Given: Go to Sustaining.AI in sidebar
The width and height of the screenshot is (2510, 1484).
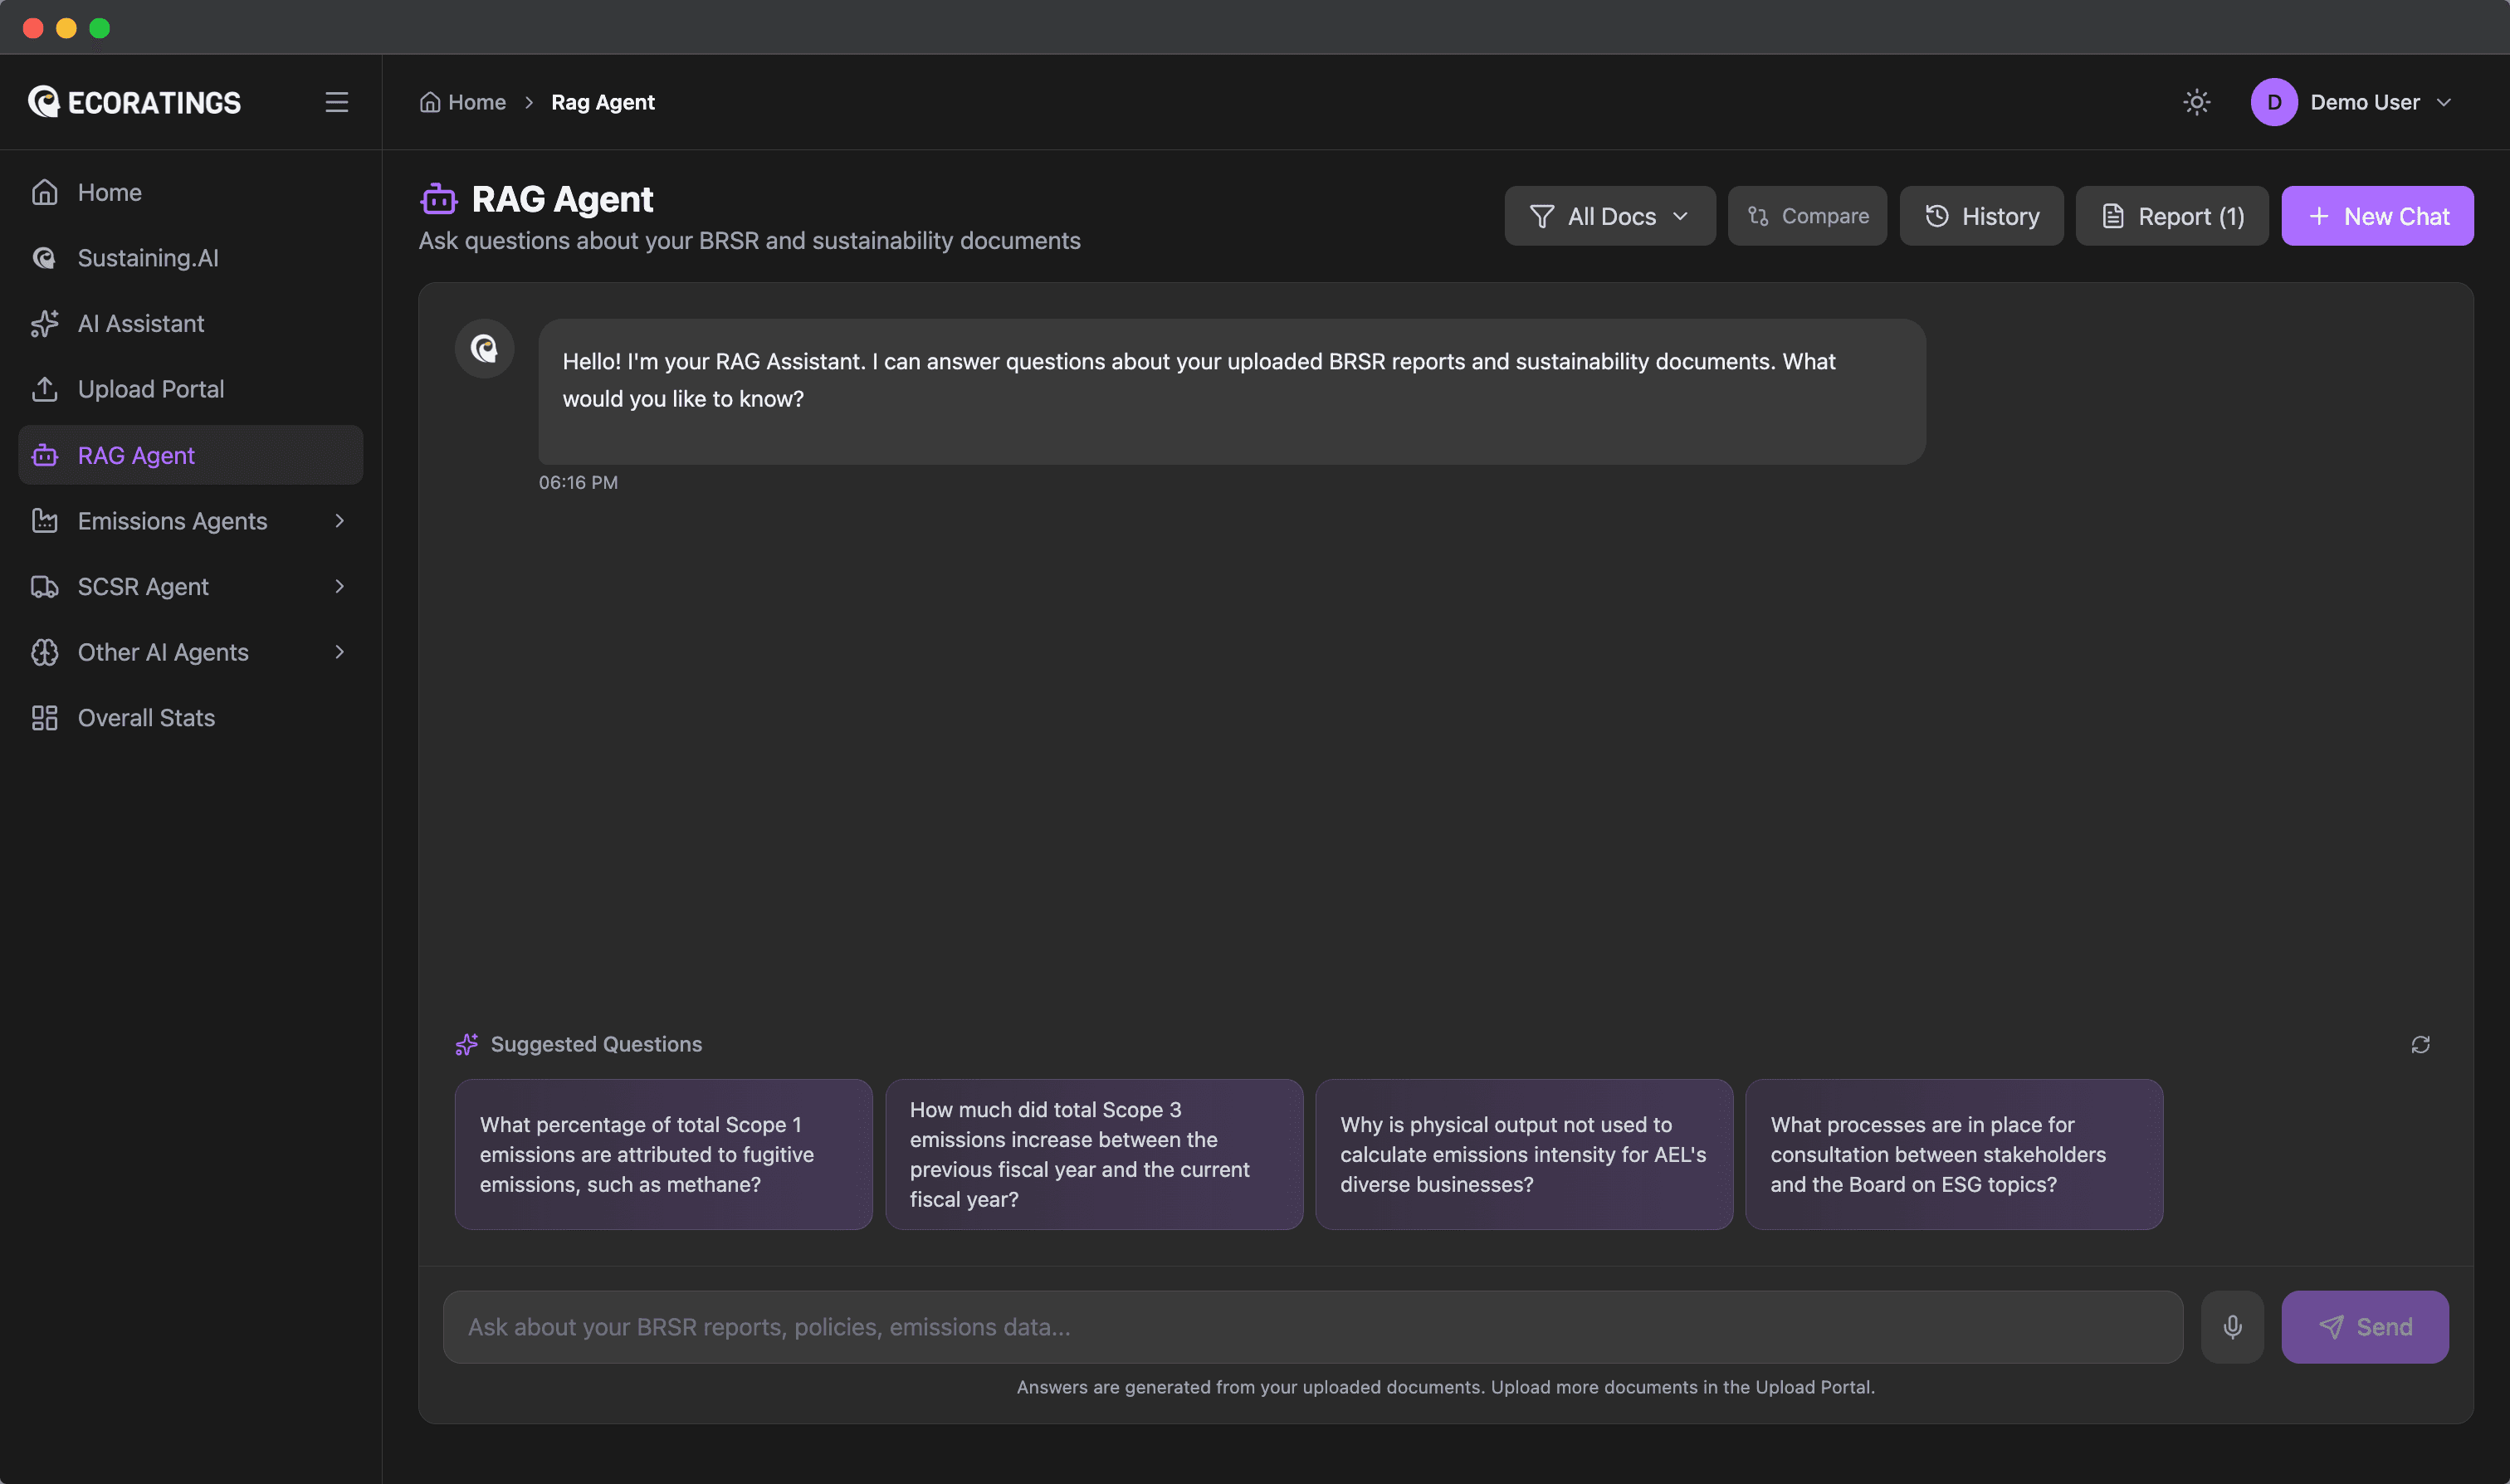Looking at the screenshot, I should pyautogui.click(x=147, y=258).
